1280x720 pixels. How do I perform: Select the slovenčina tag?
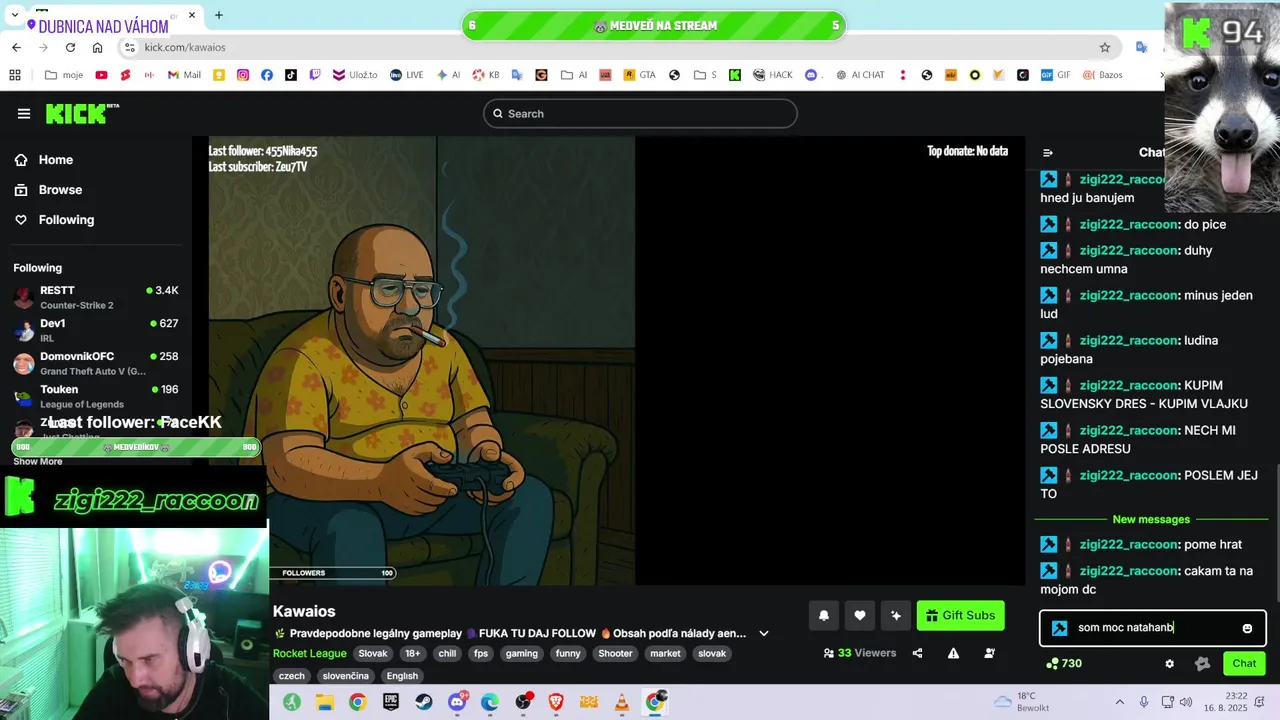(x=345, y=676)
